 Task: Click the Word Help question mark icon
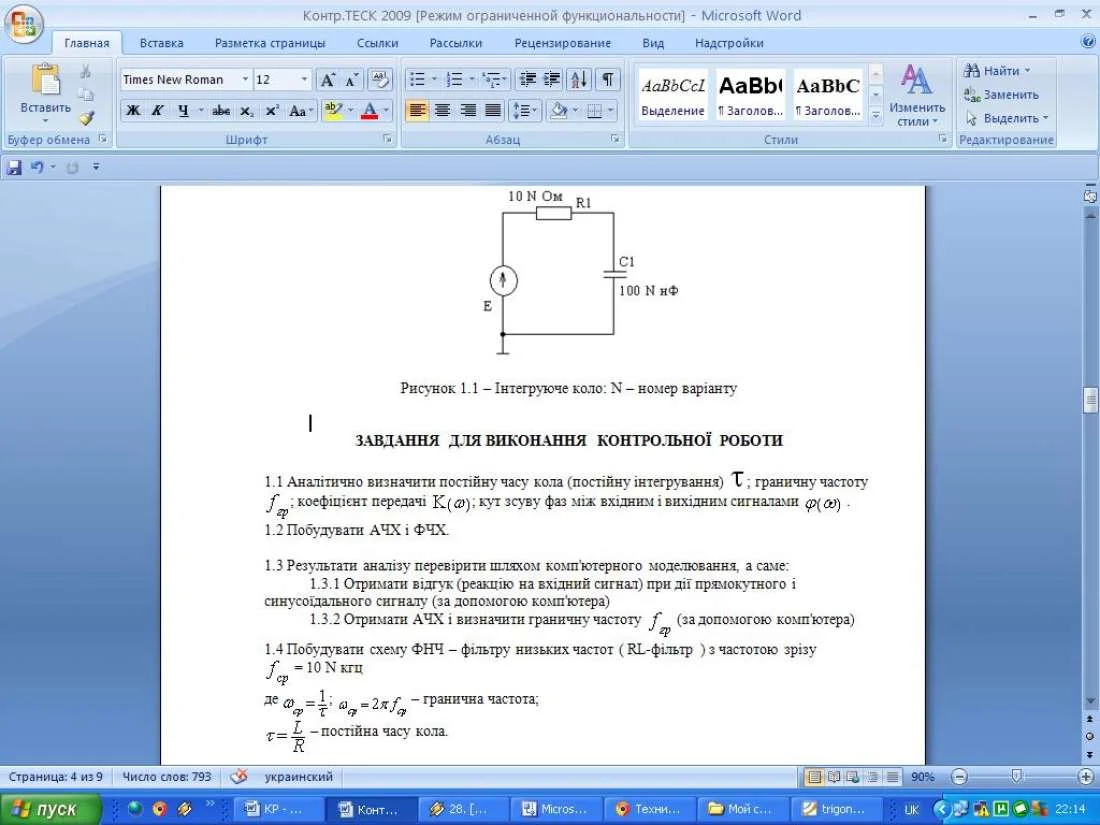click(x=1088, y=41)
